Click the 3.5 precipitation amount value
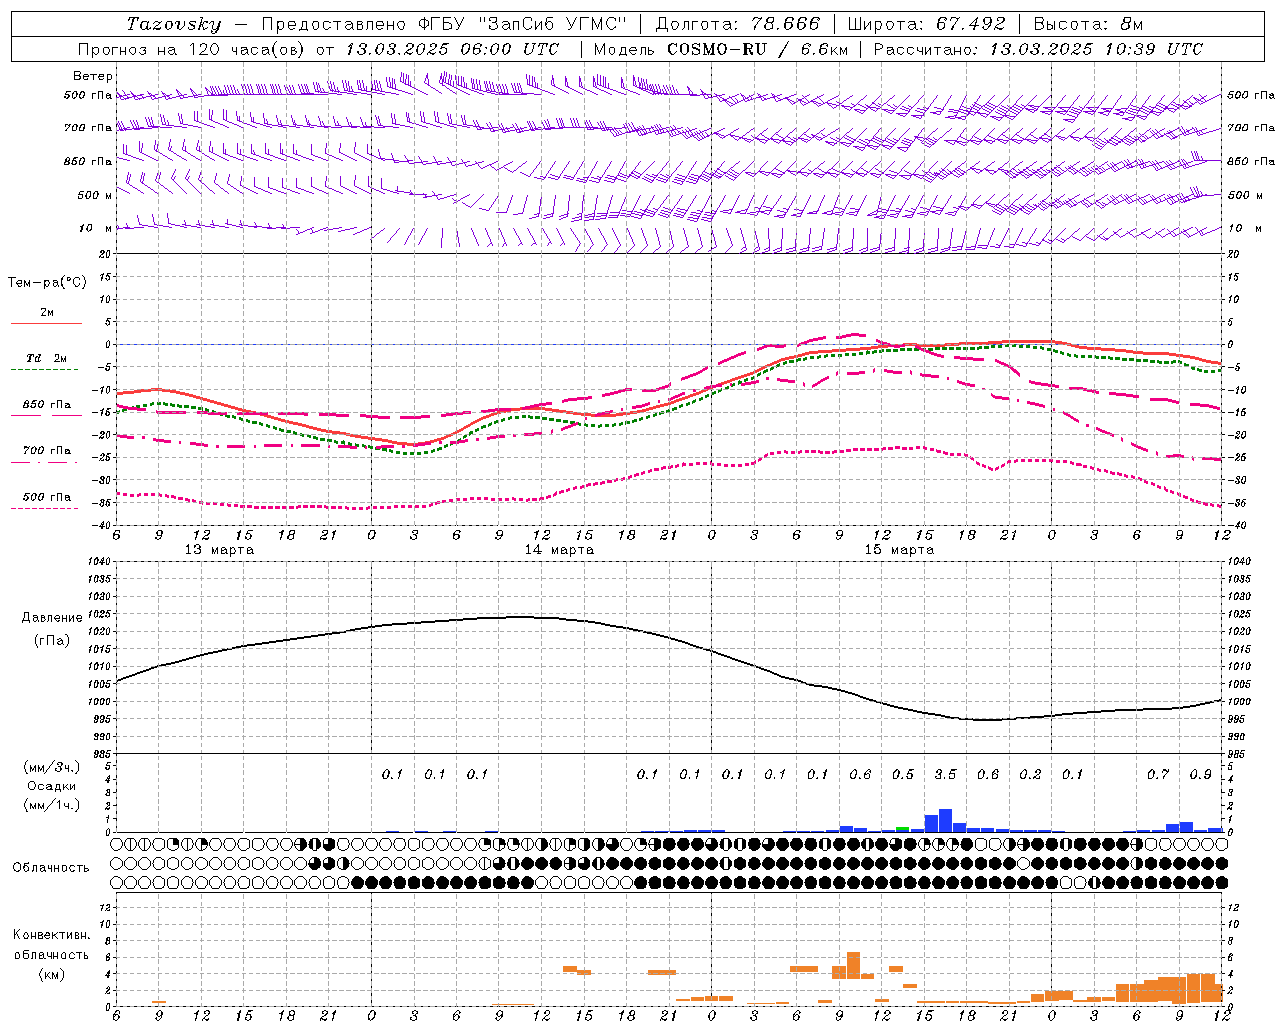1280x1024 pixels. click(945, 775)
